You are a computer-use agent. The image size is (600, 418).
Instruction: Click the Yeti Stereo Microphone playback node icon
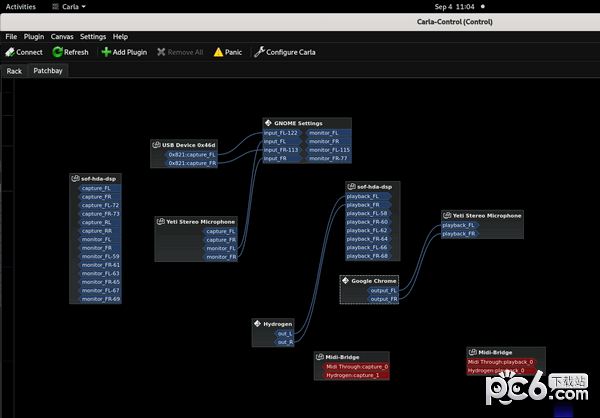447,216
